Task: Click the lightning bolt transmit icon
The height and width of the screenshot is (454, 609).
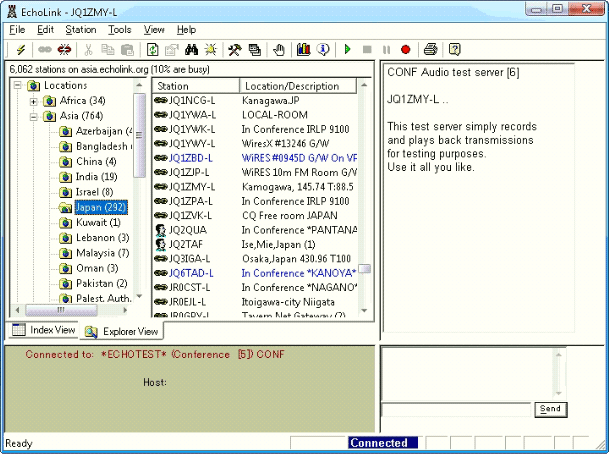Action: point(21,50)
